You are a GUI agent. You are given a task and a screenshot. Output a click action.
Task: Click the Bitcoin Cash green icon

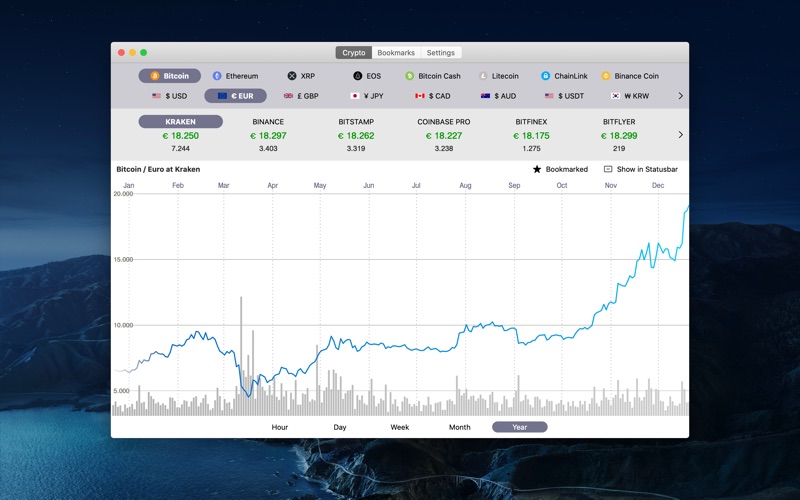[409, 76]
